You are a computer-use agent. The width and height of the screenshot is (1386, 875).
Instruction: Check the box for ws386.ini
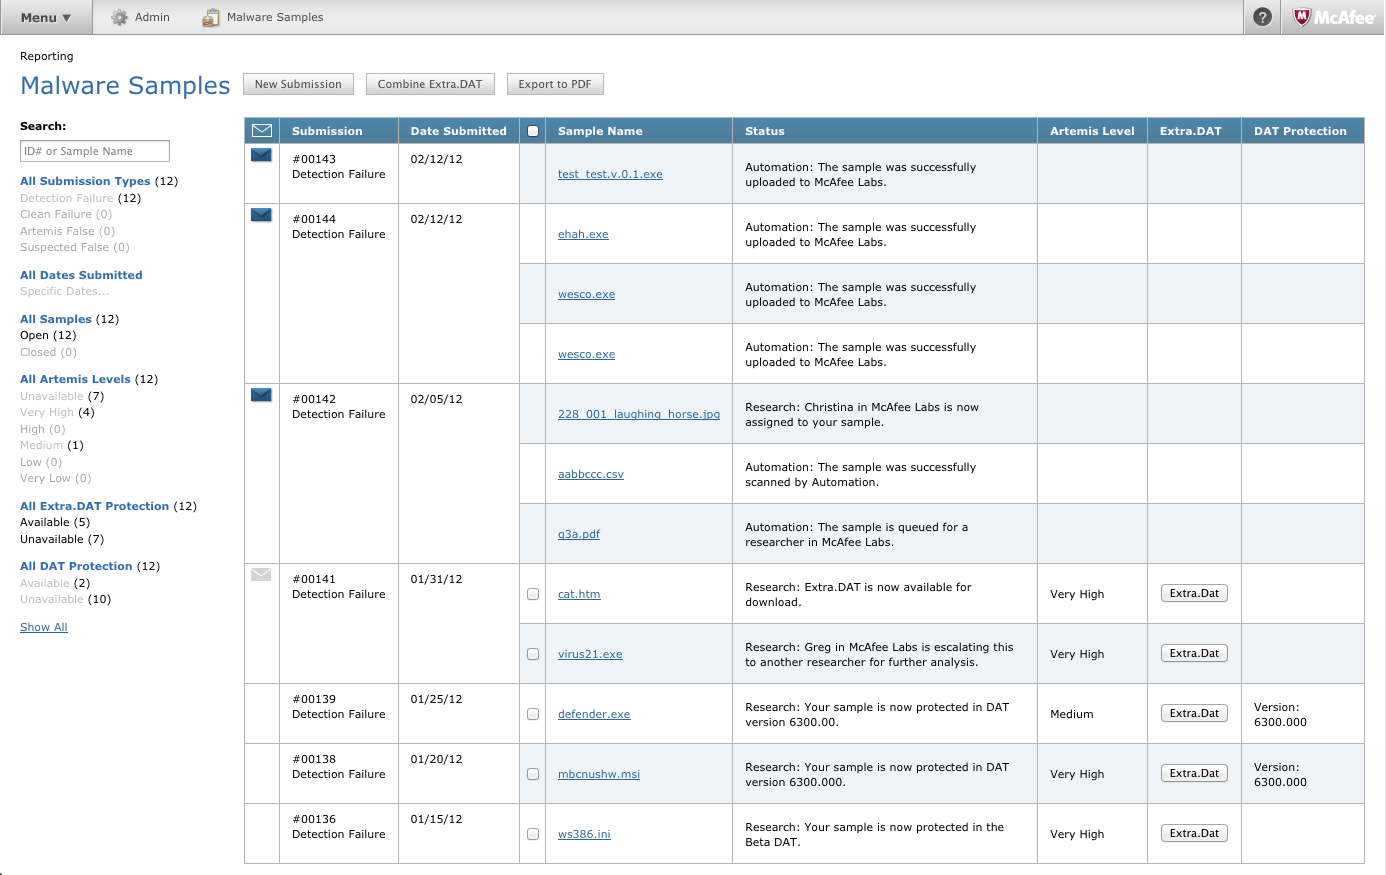coord(533,834)
